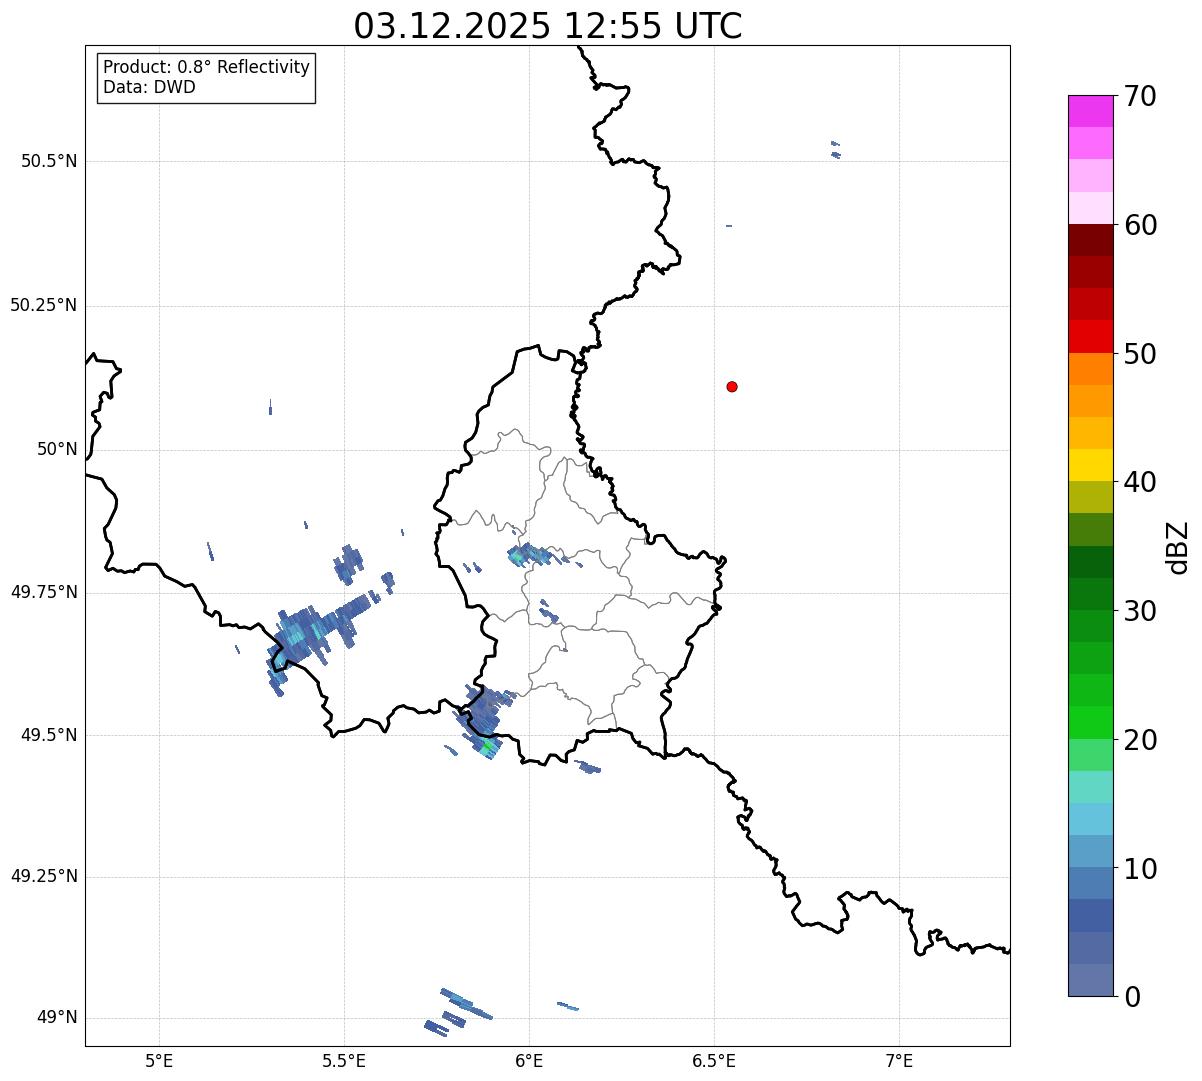Click the light blue colorbar segment near 13
The width and height of the screenshot is (1202, 1081).
pos(1091,819)
